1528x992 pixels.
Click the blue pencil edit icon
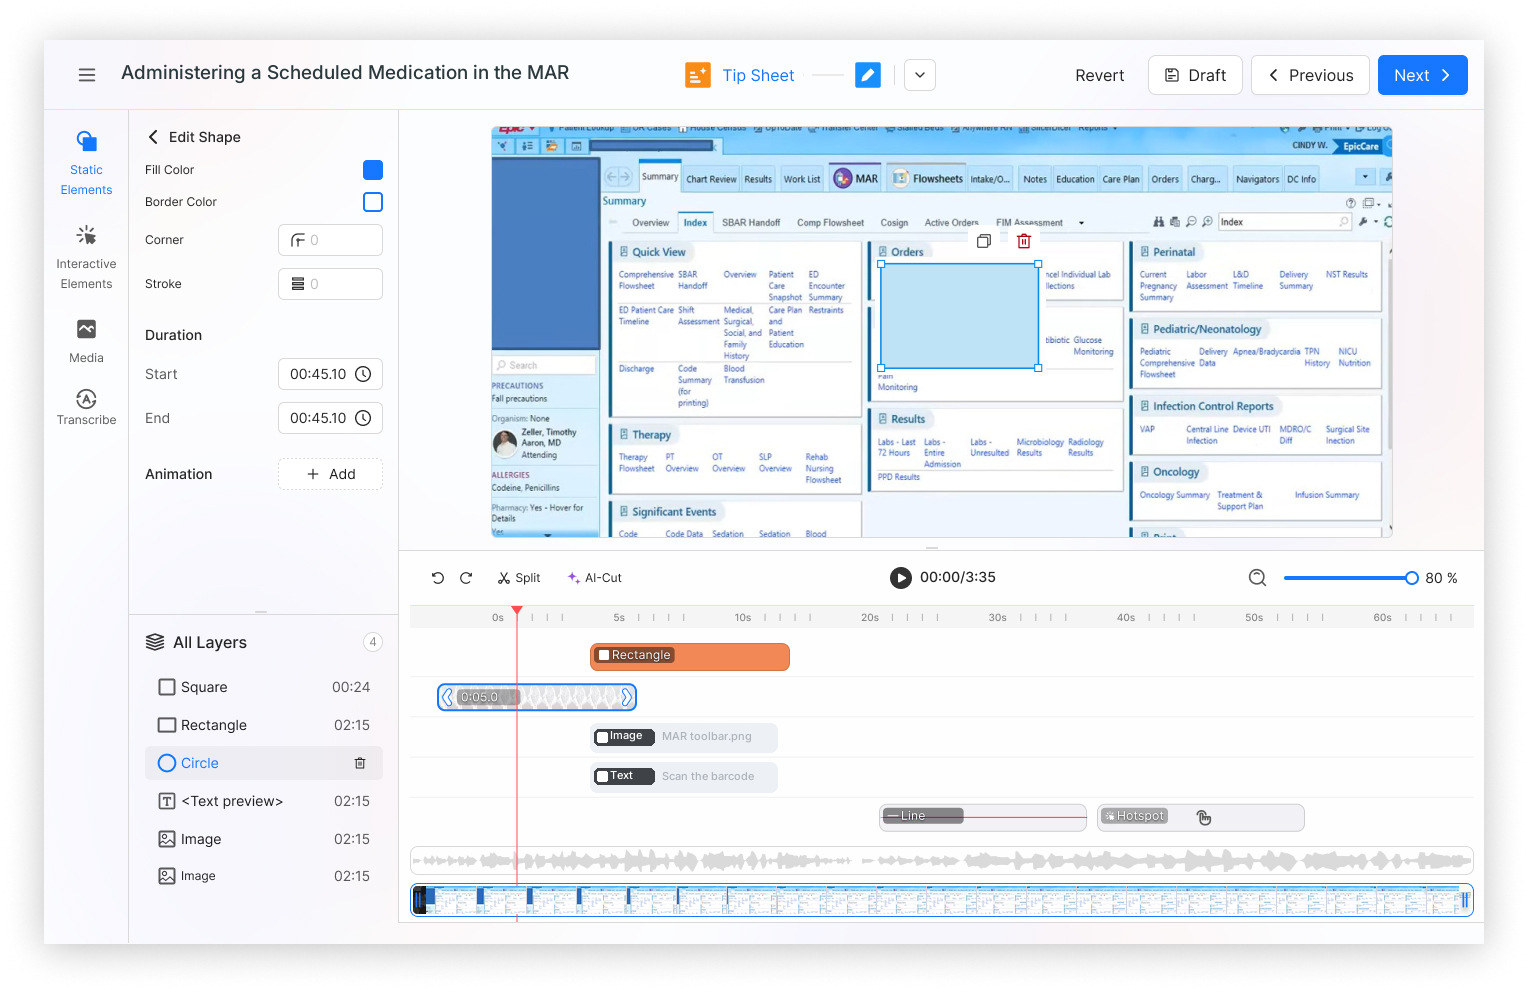click(x=868, y=75)
